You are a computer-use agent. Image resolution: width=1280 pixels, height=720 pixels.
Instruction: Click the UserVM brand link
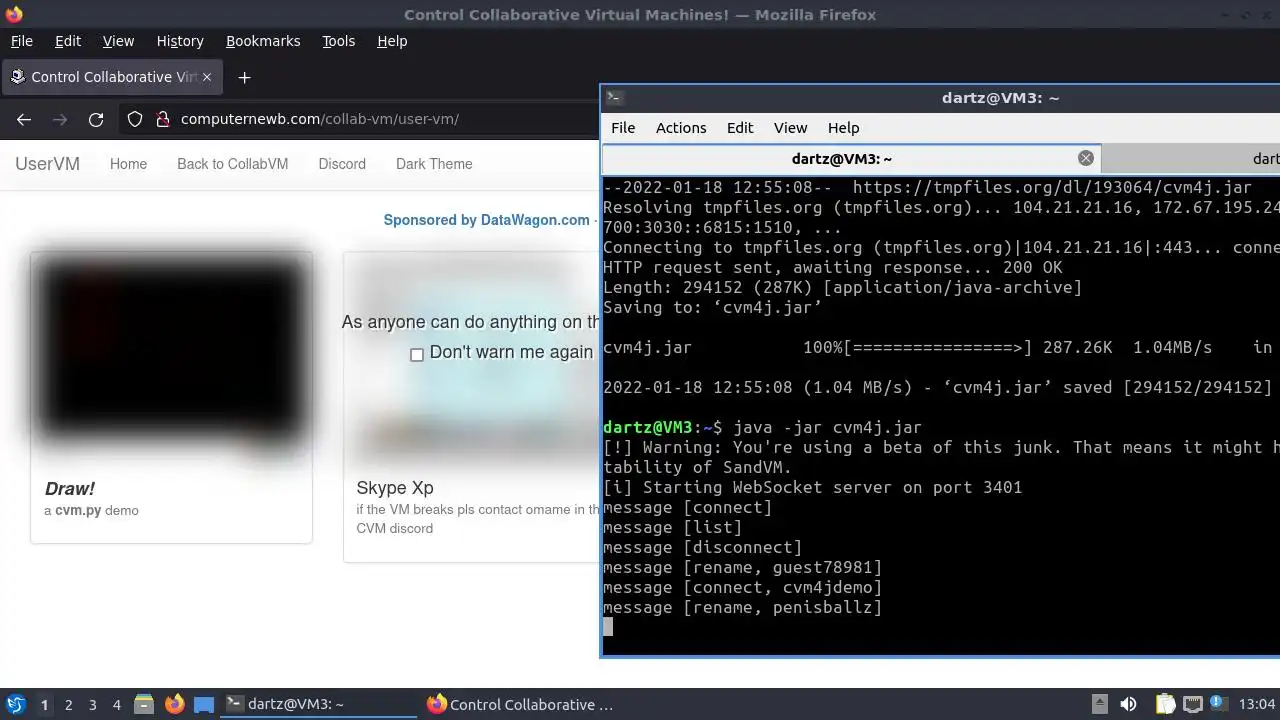pos(47,164)
